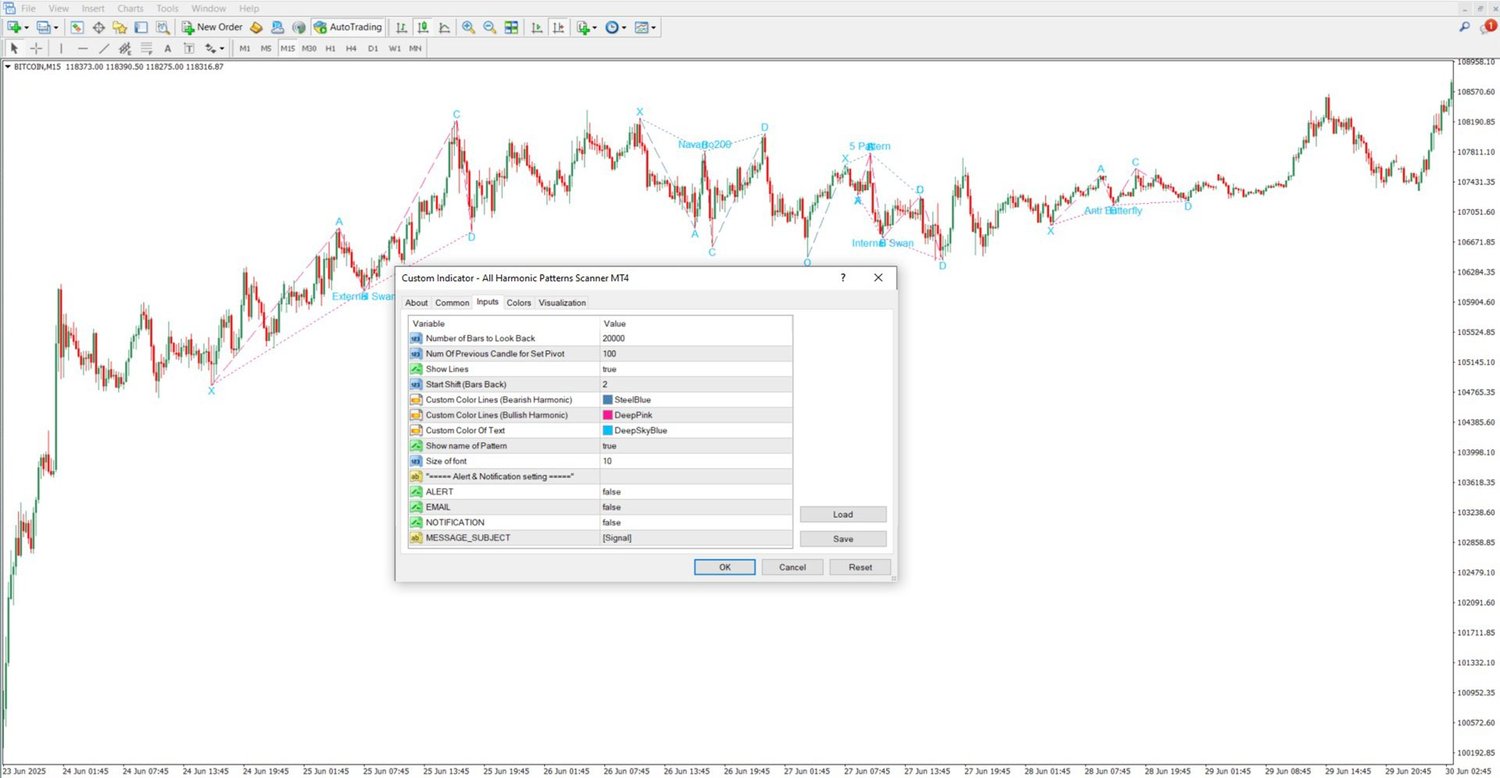Select the Crosshair tool in toolbar

pyautogui.click(x=36, y=48)
